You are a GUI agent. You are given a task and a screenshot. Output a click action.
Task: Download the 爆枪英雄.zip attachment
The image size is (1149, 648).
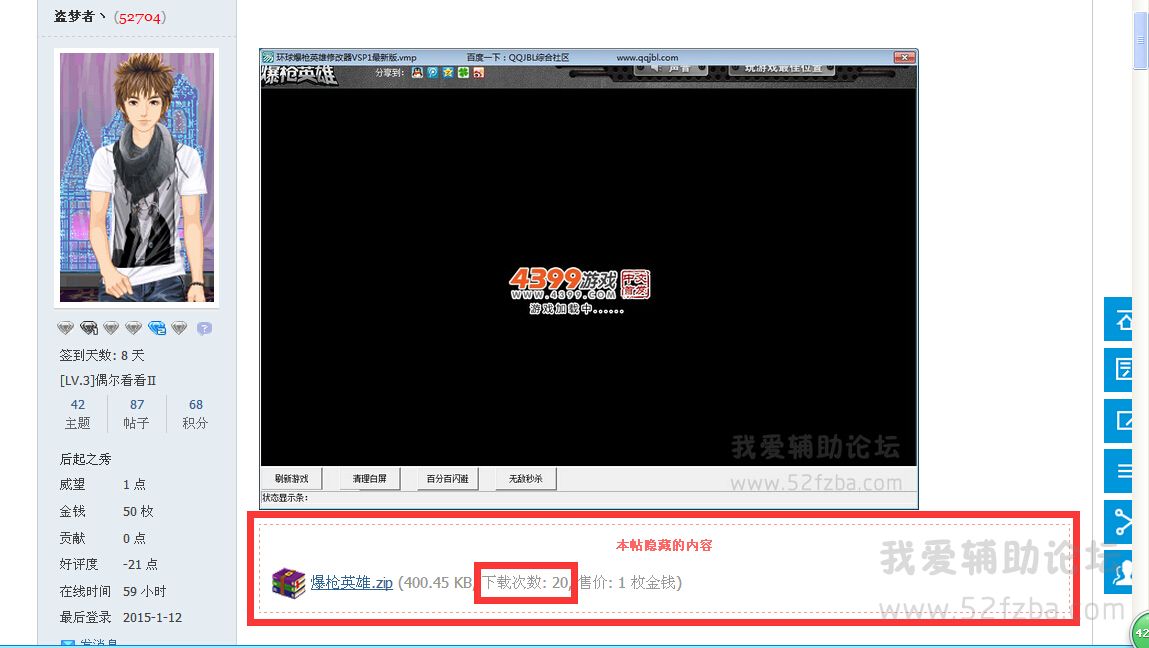click(x=352, y=583)
